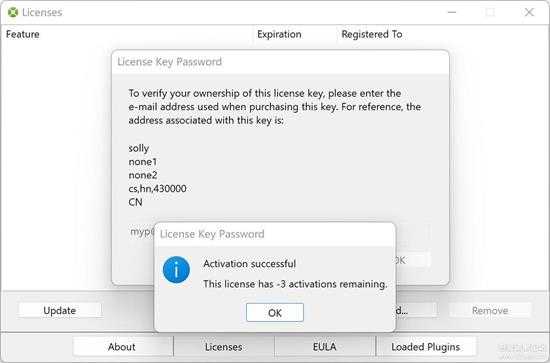Click the partly covered OK button behind popup

(413, 260)
